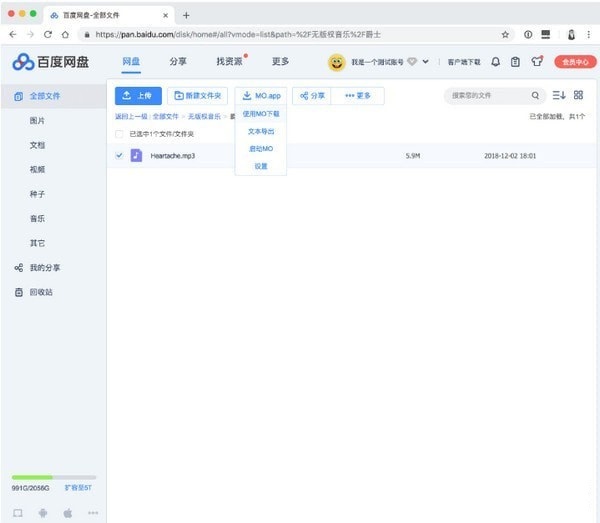Click the dark square extension icon in browser toolbar
Screen dimensions: 600x523
pos(546,34)
